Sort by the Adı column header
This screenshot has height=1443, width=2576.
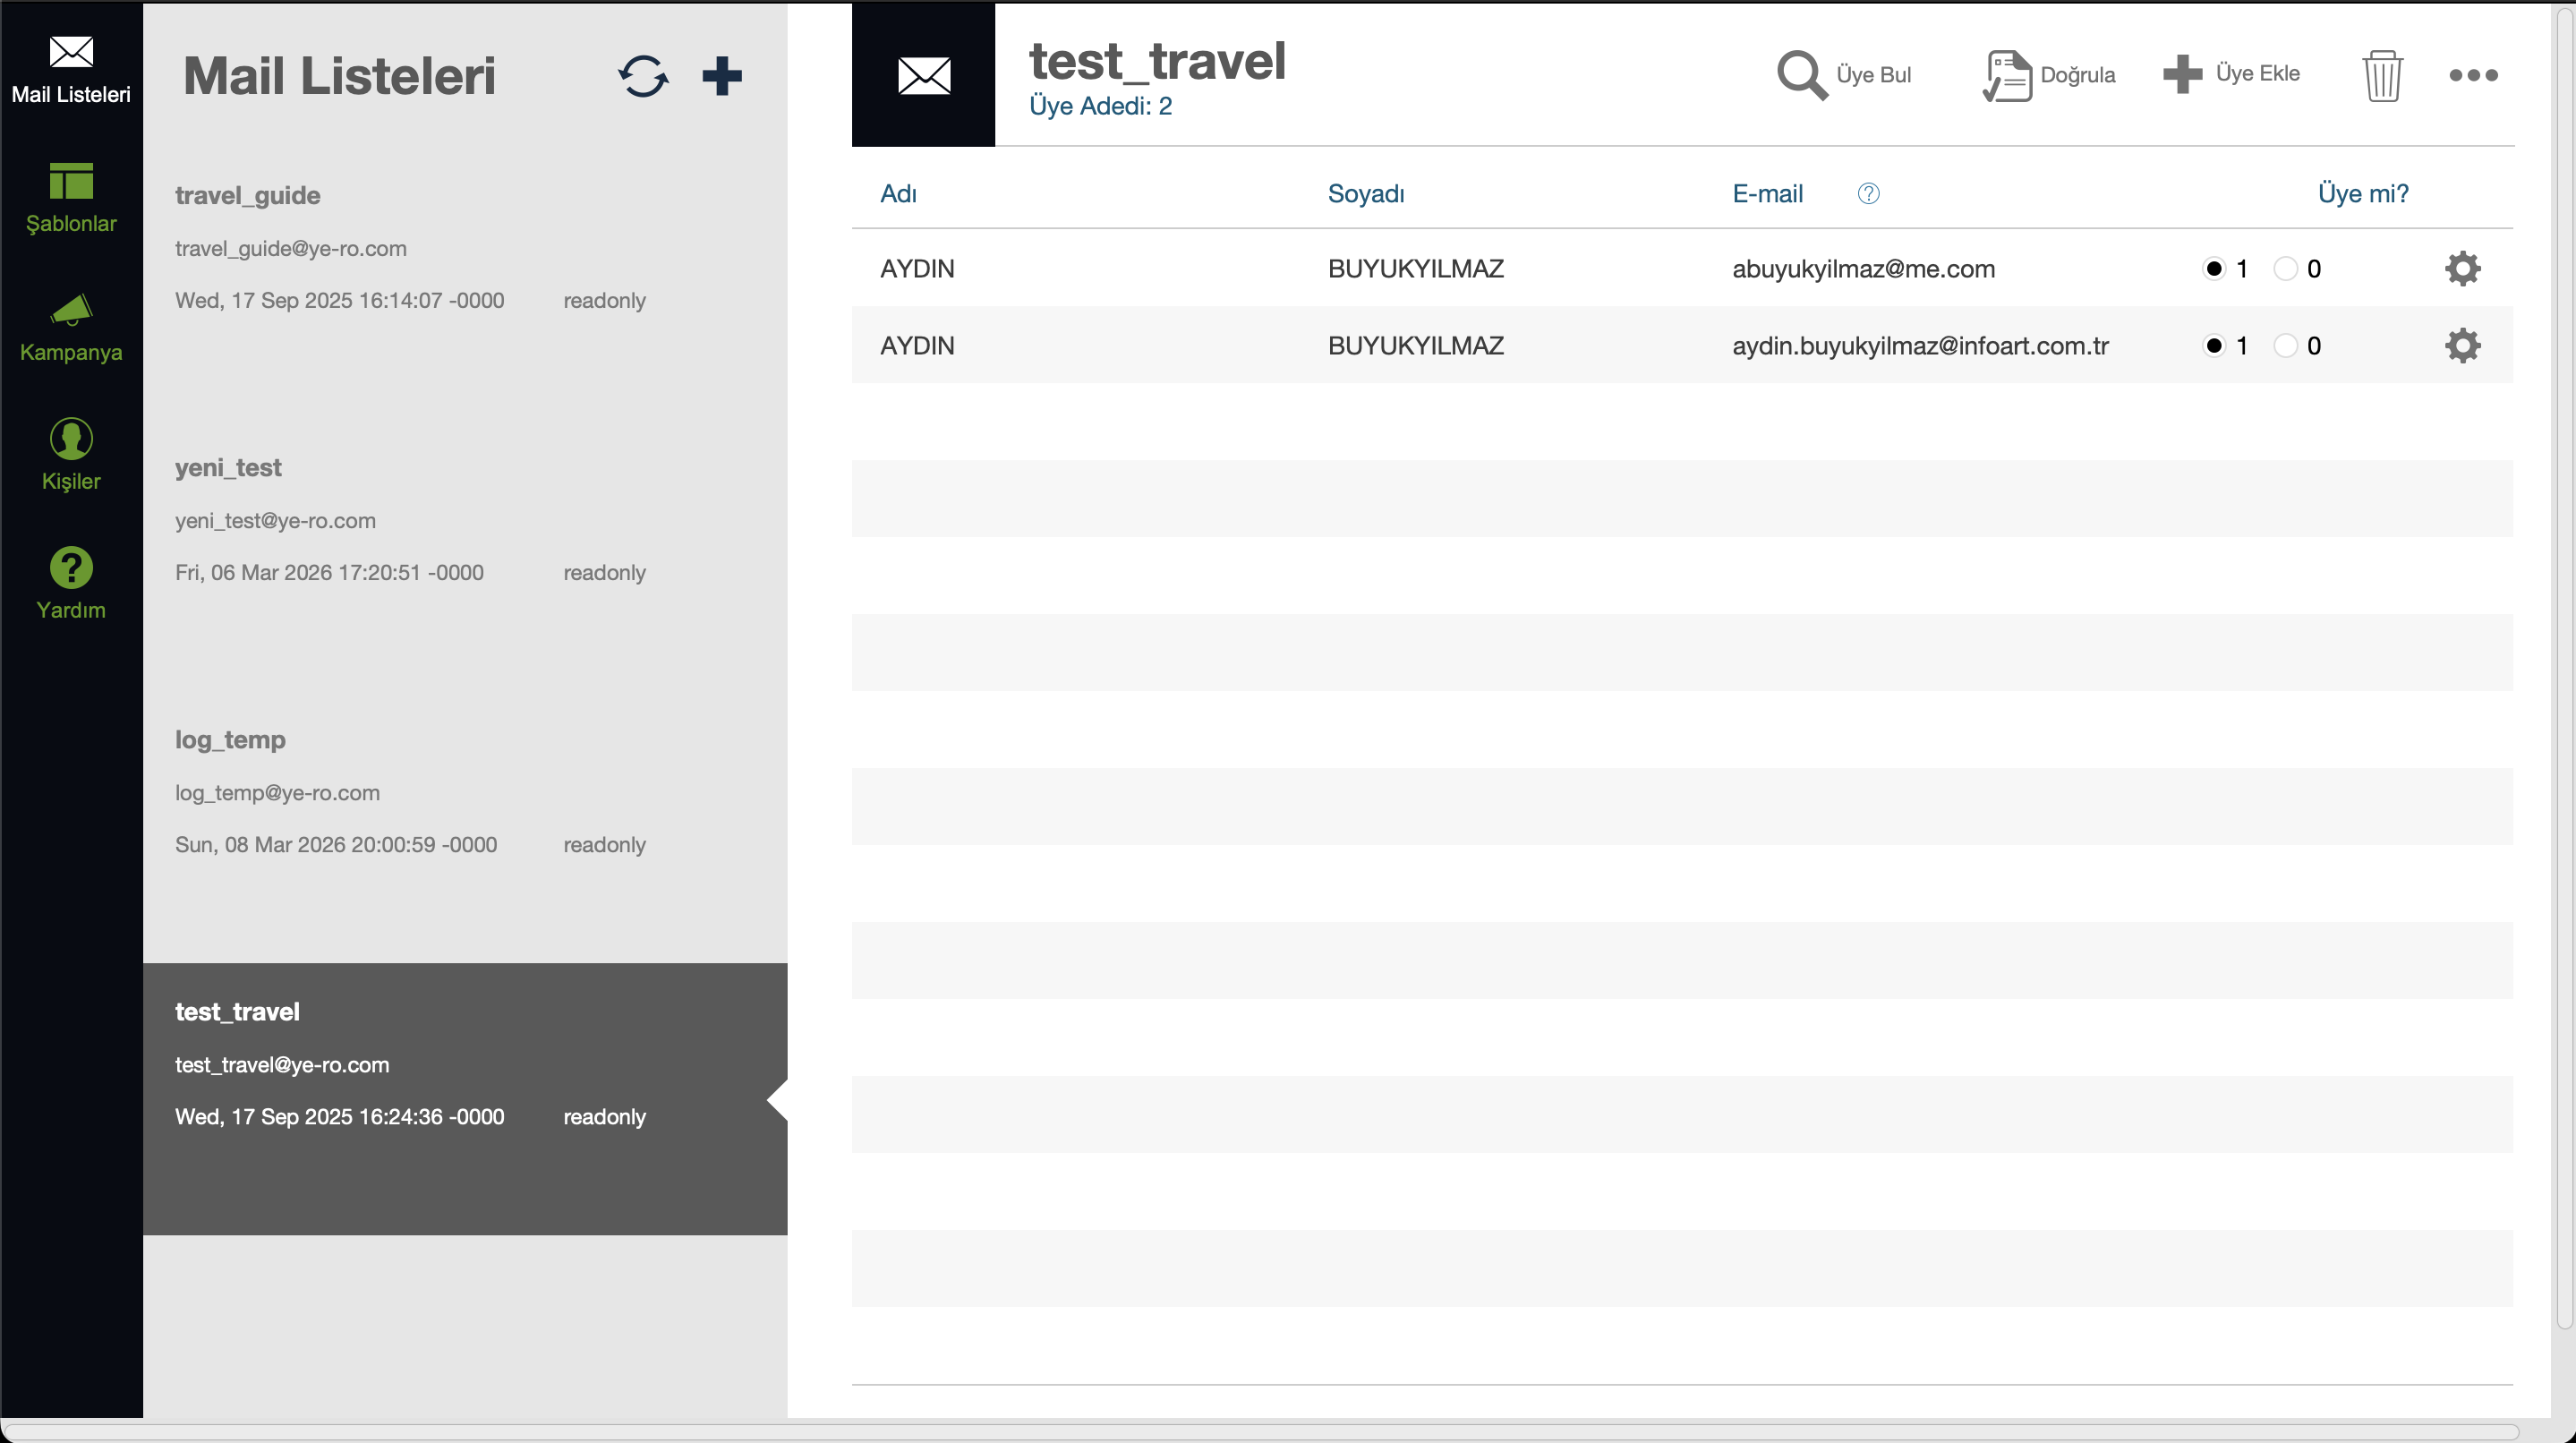coord(898,194)
